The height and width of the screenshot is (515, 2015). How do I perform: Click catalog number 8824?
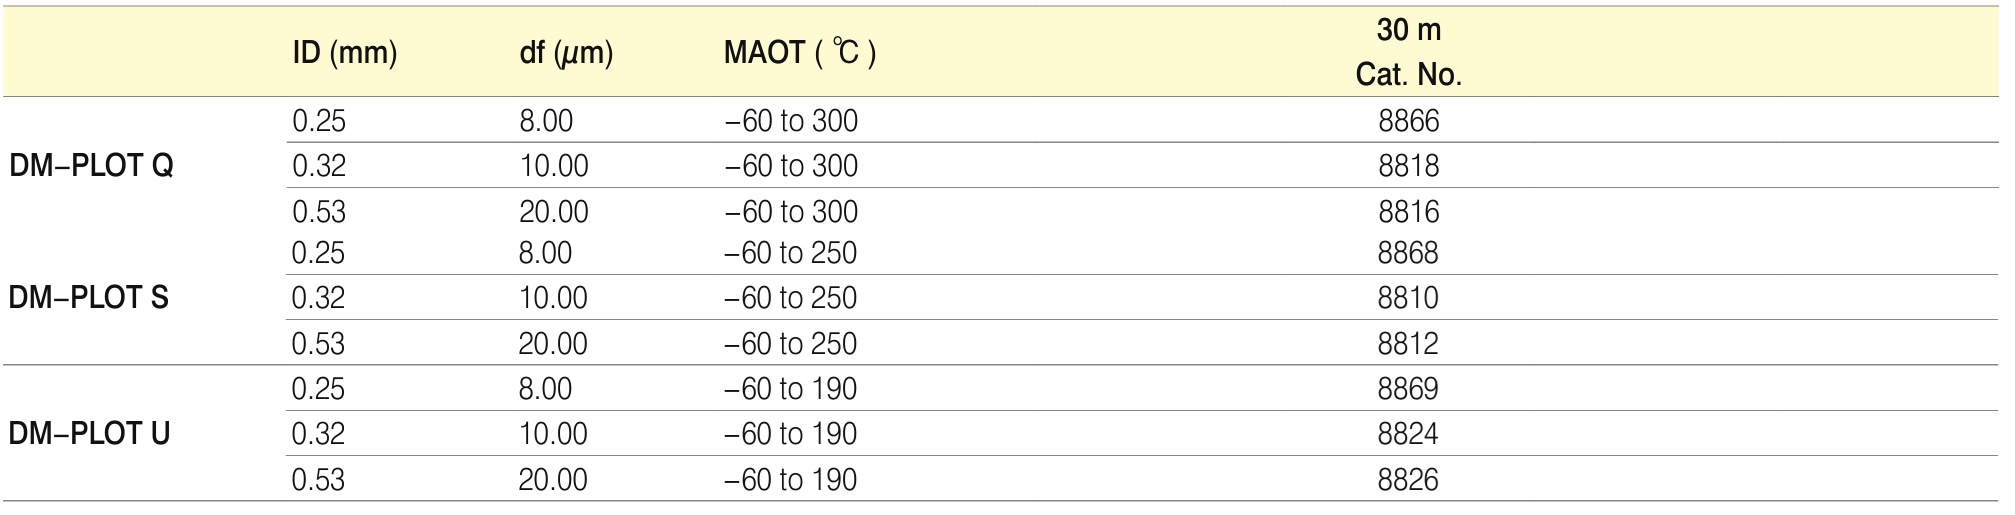[x=1407, y=434]
